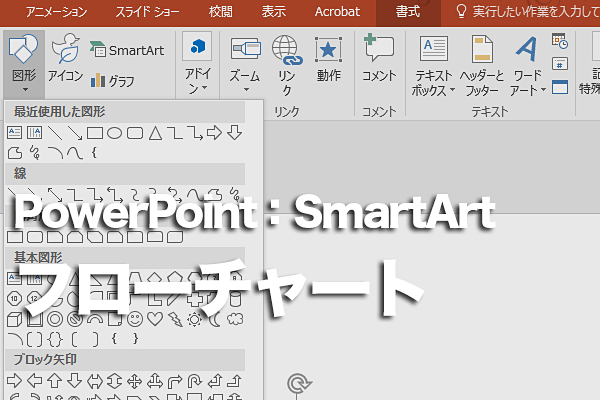Open the 表示 tab
This screenshot has width=600, height=400.
click(274, 11)
